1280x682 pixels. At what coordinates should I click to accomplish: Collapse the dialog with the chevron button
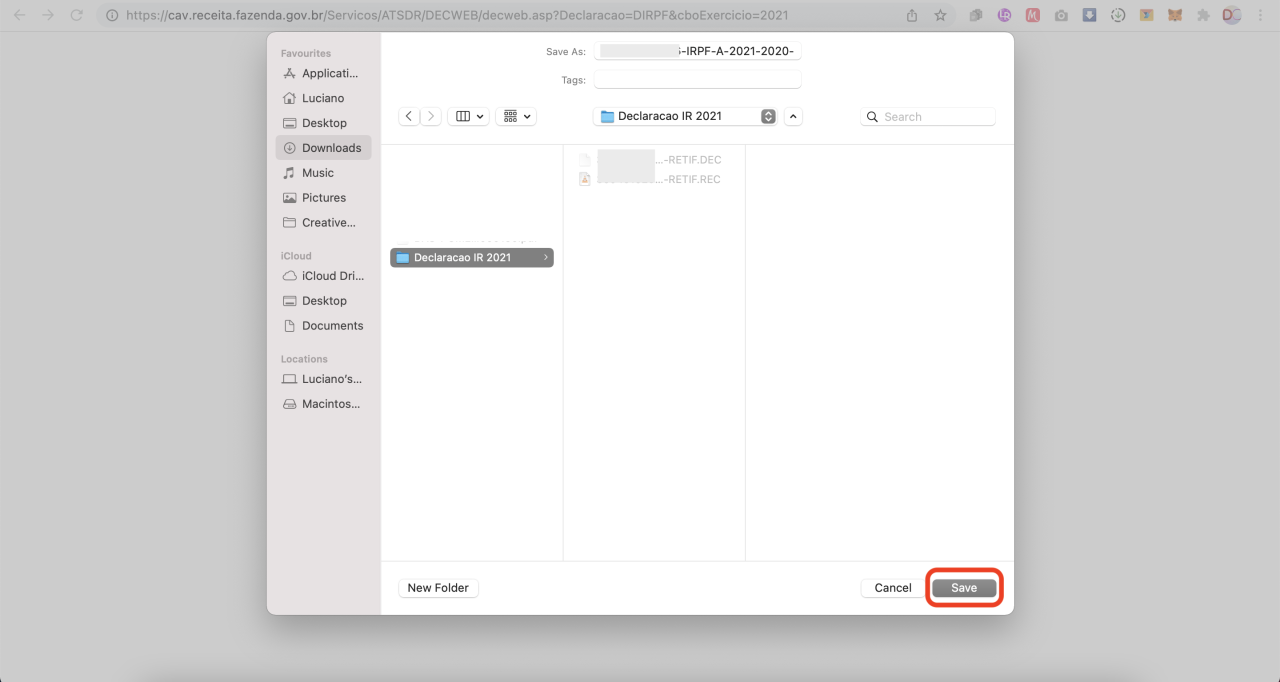point(793,116)
